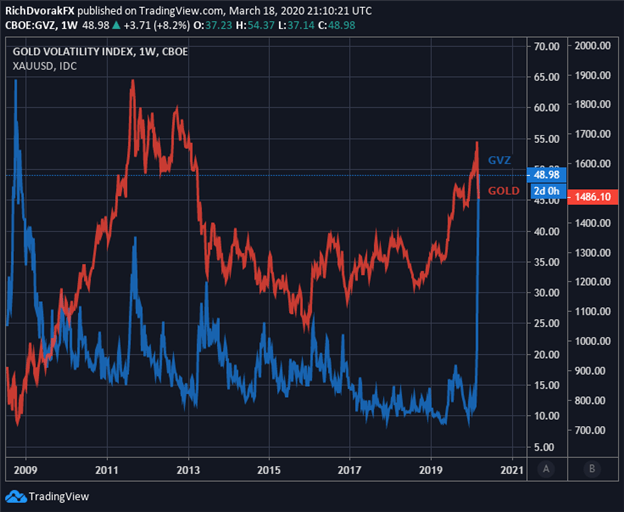This screenshot has height=512, width=624.
Task: Click the 1100.00 right price scale value
Action: pyautogui.click(x=593, y=311)
